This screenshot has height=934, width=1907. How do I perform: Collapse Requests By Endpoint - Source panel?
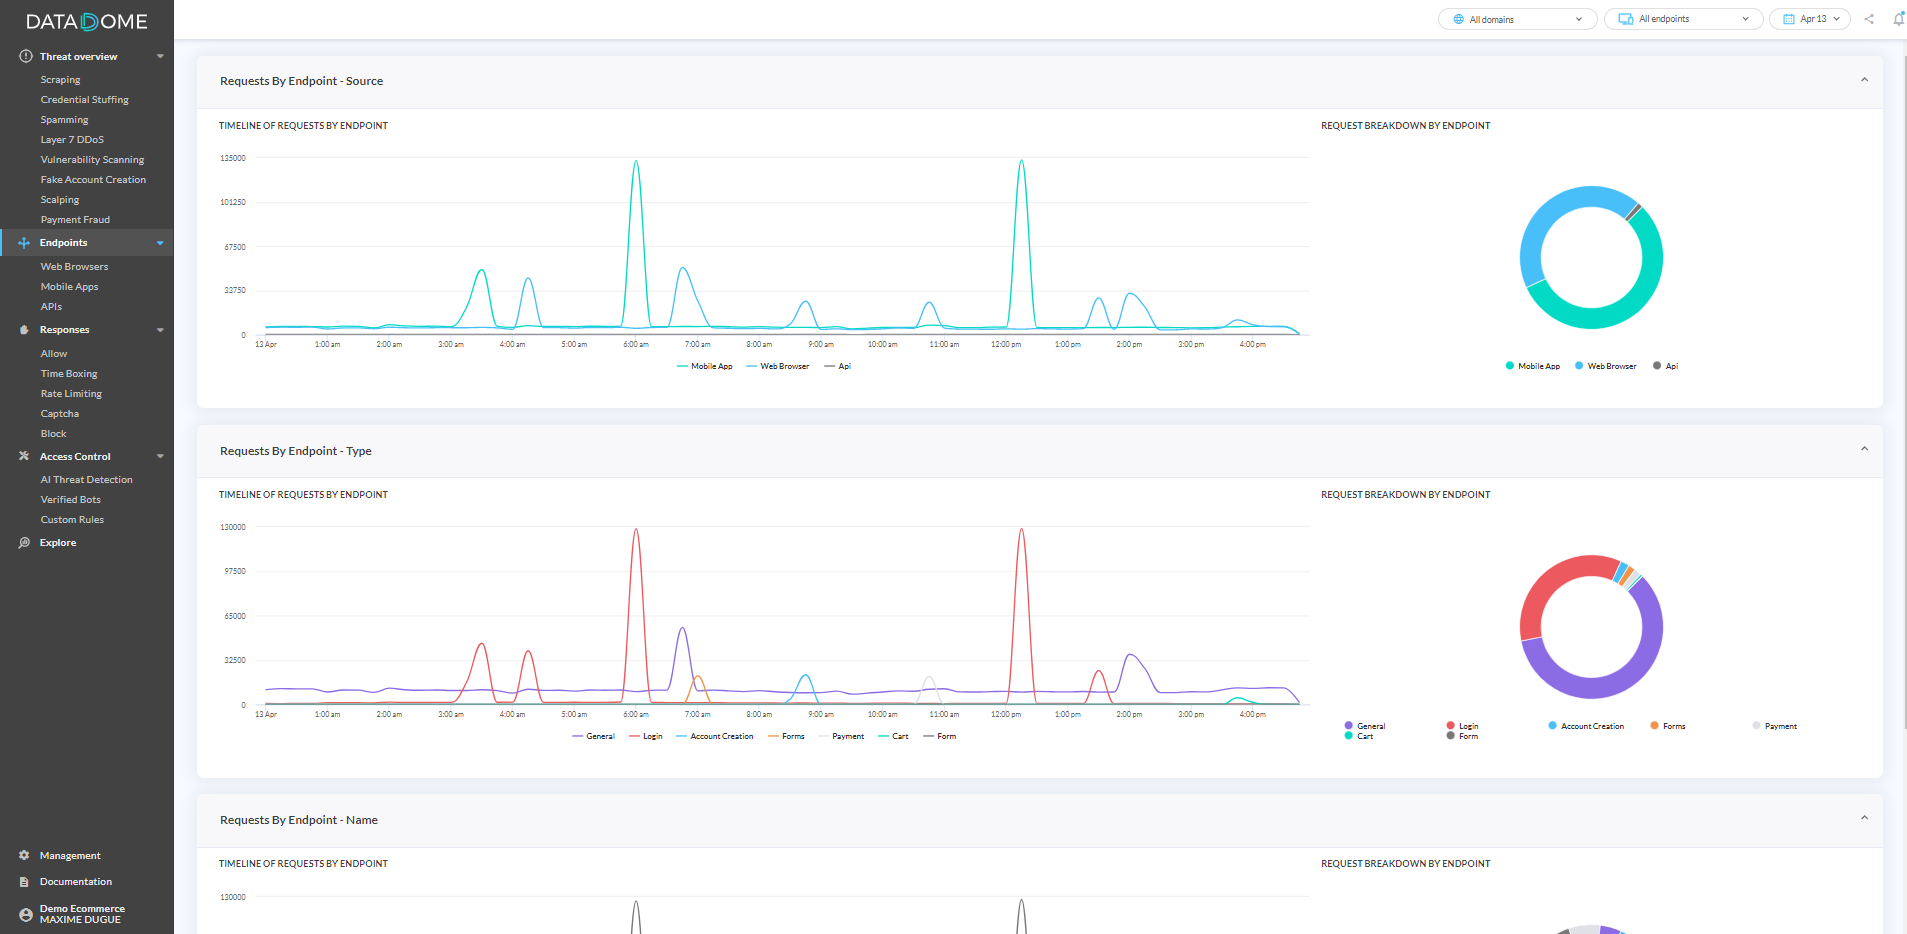1864,80
